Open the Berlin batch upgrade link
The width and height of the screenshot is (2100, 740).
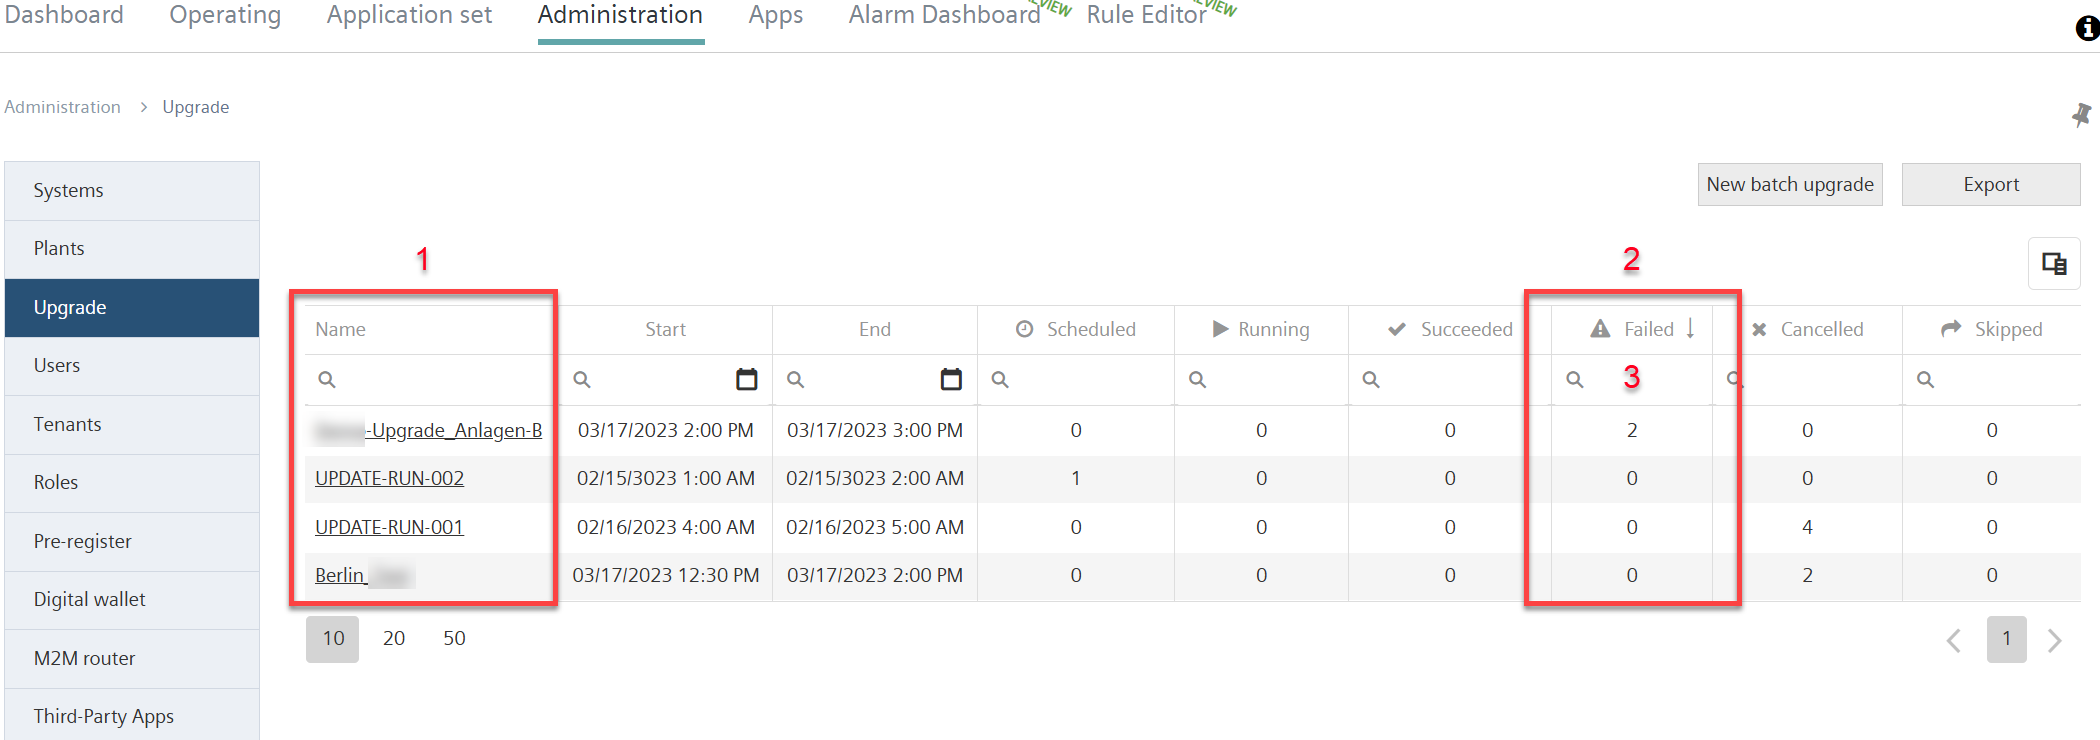tap(364, 576)
